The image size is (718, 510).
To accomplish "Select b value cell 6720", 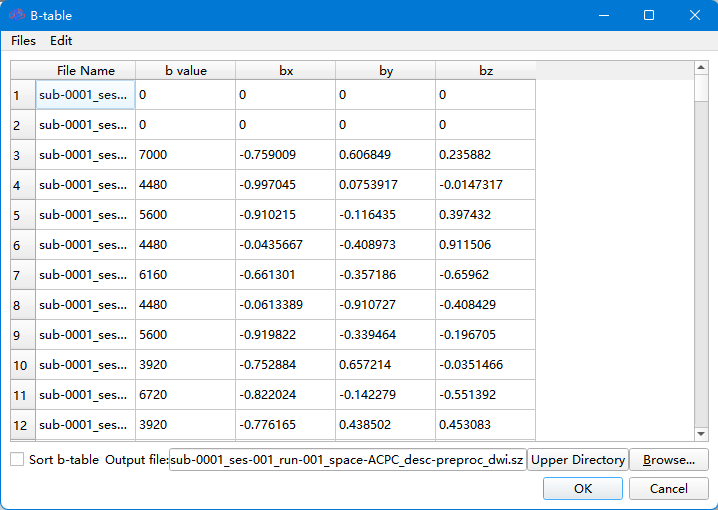I will [185, 395].
